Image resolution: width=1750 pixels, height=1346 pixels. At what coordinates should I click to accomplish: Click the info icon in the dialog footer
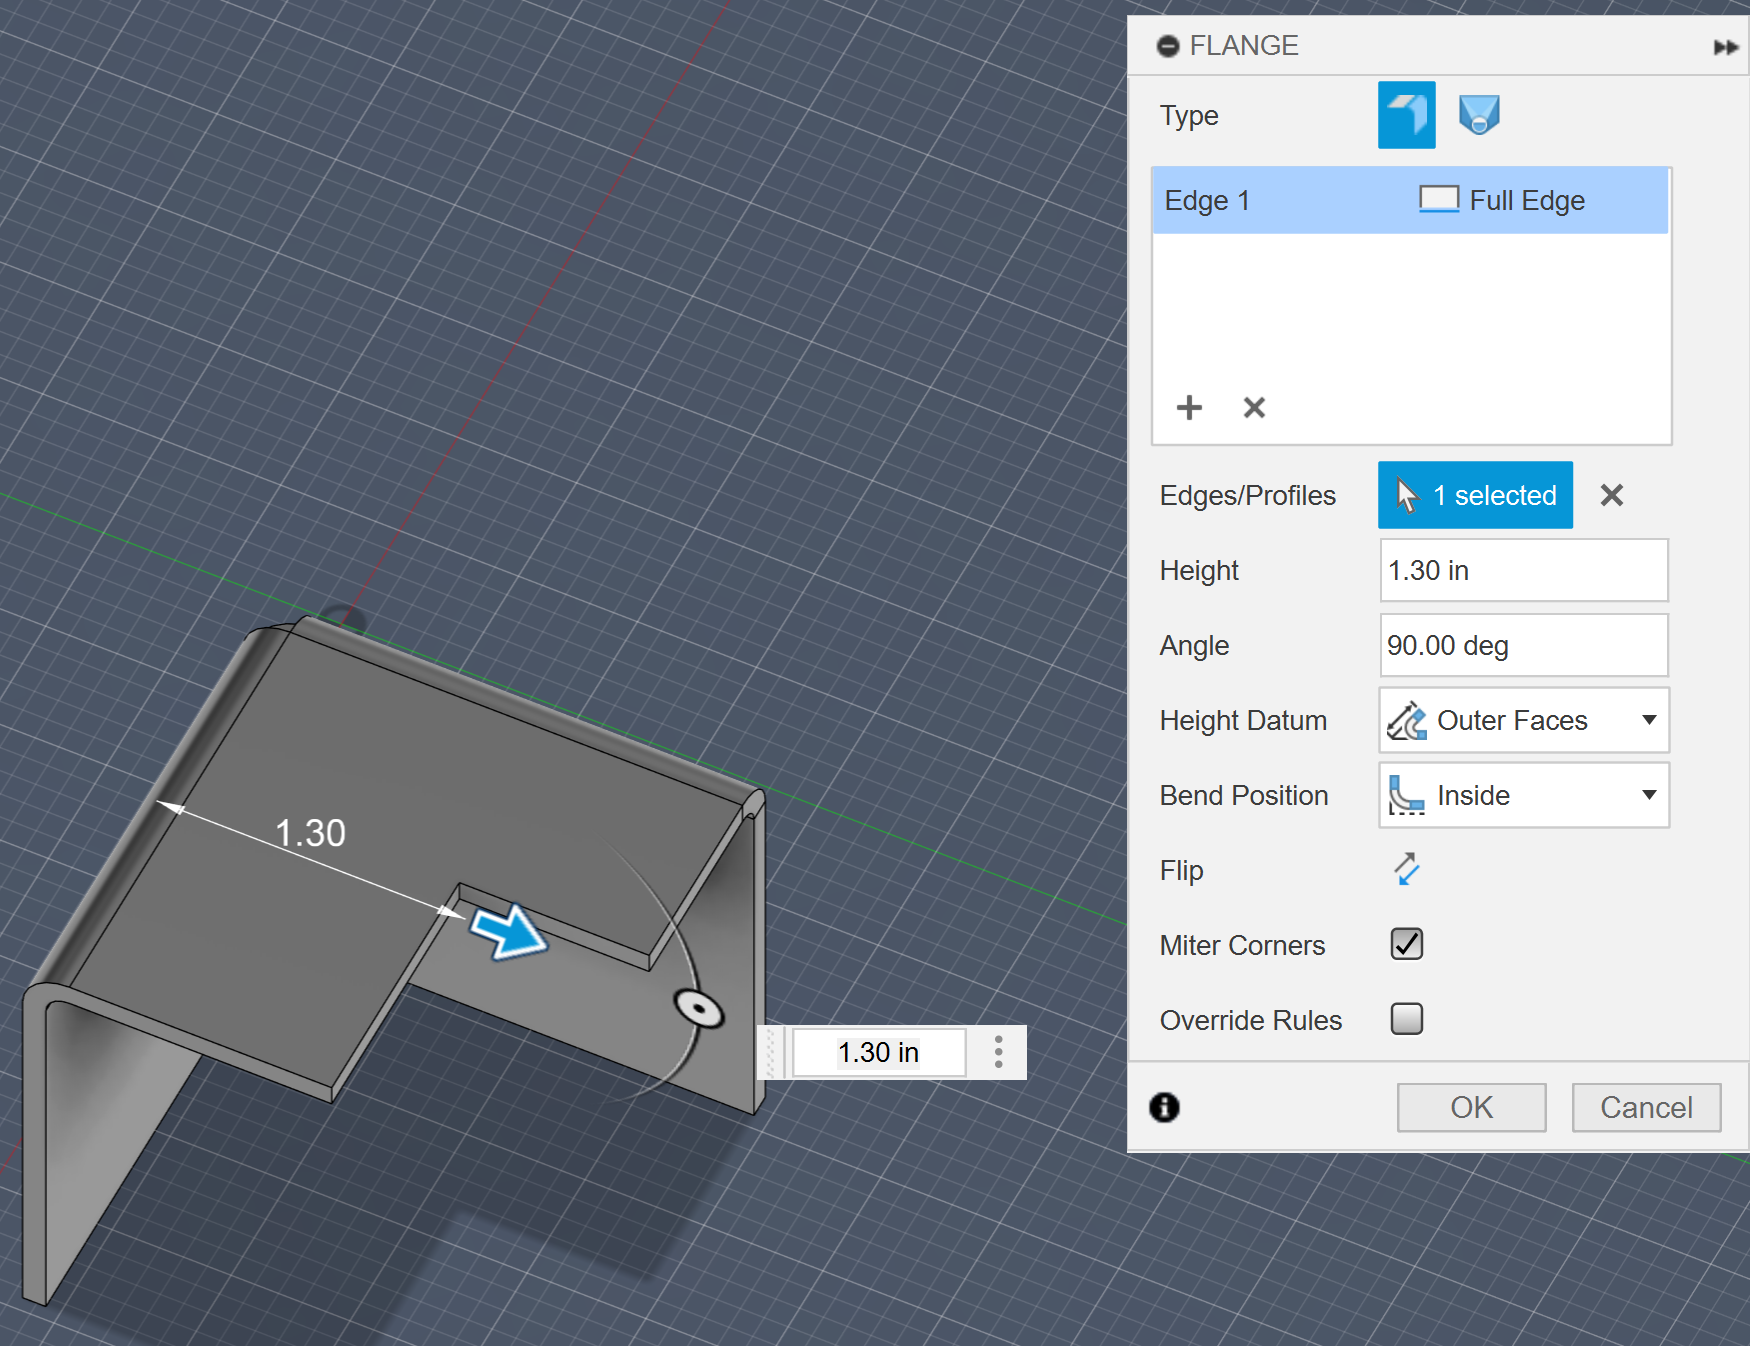pyautogui.click(x=1163, y=1107)
